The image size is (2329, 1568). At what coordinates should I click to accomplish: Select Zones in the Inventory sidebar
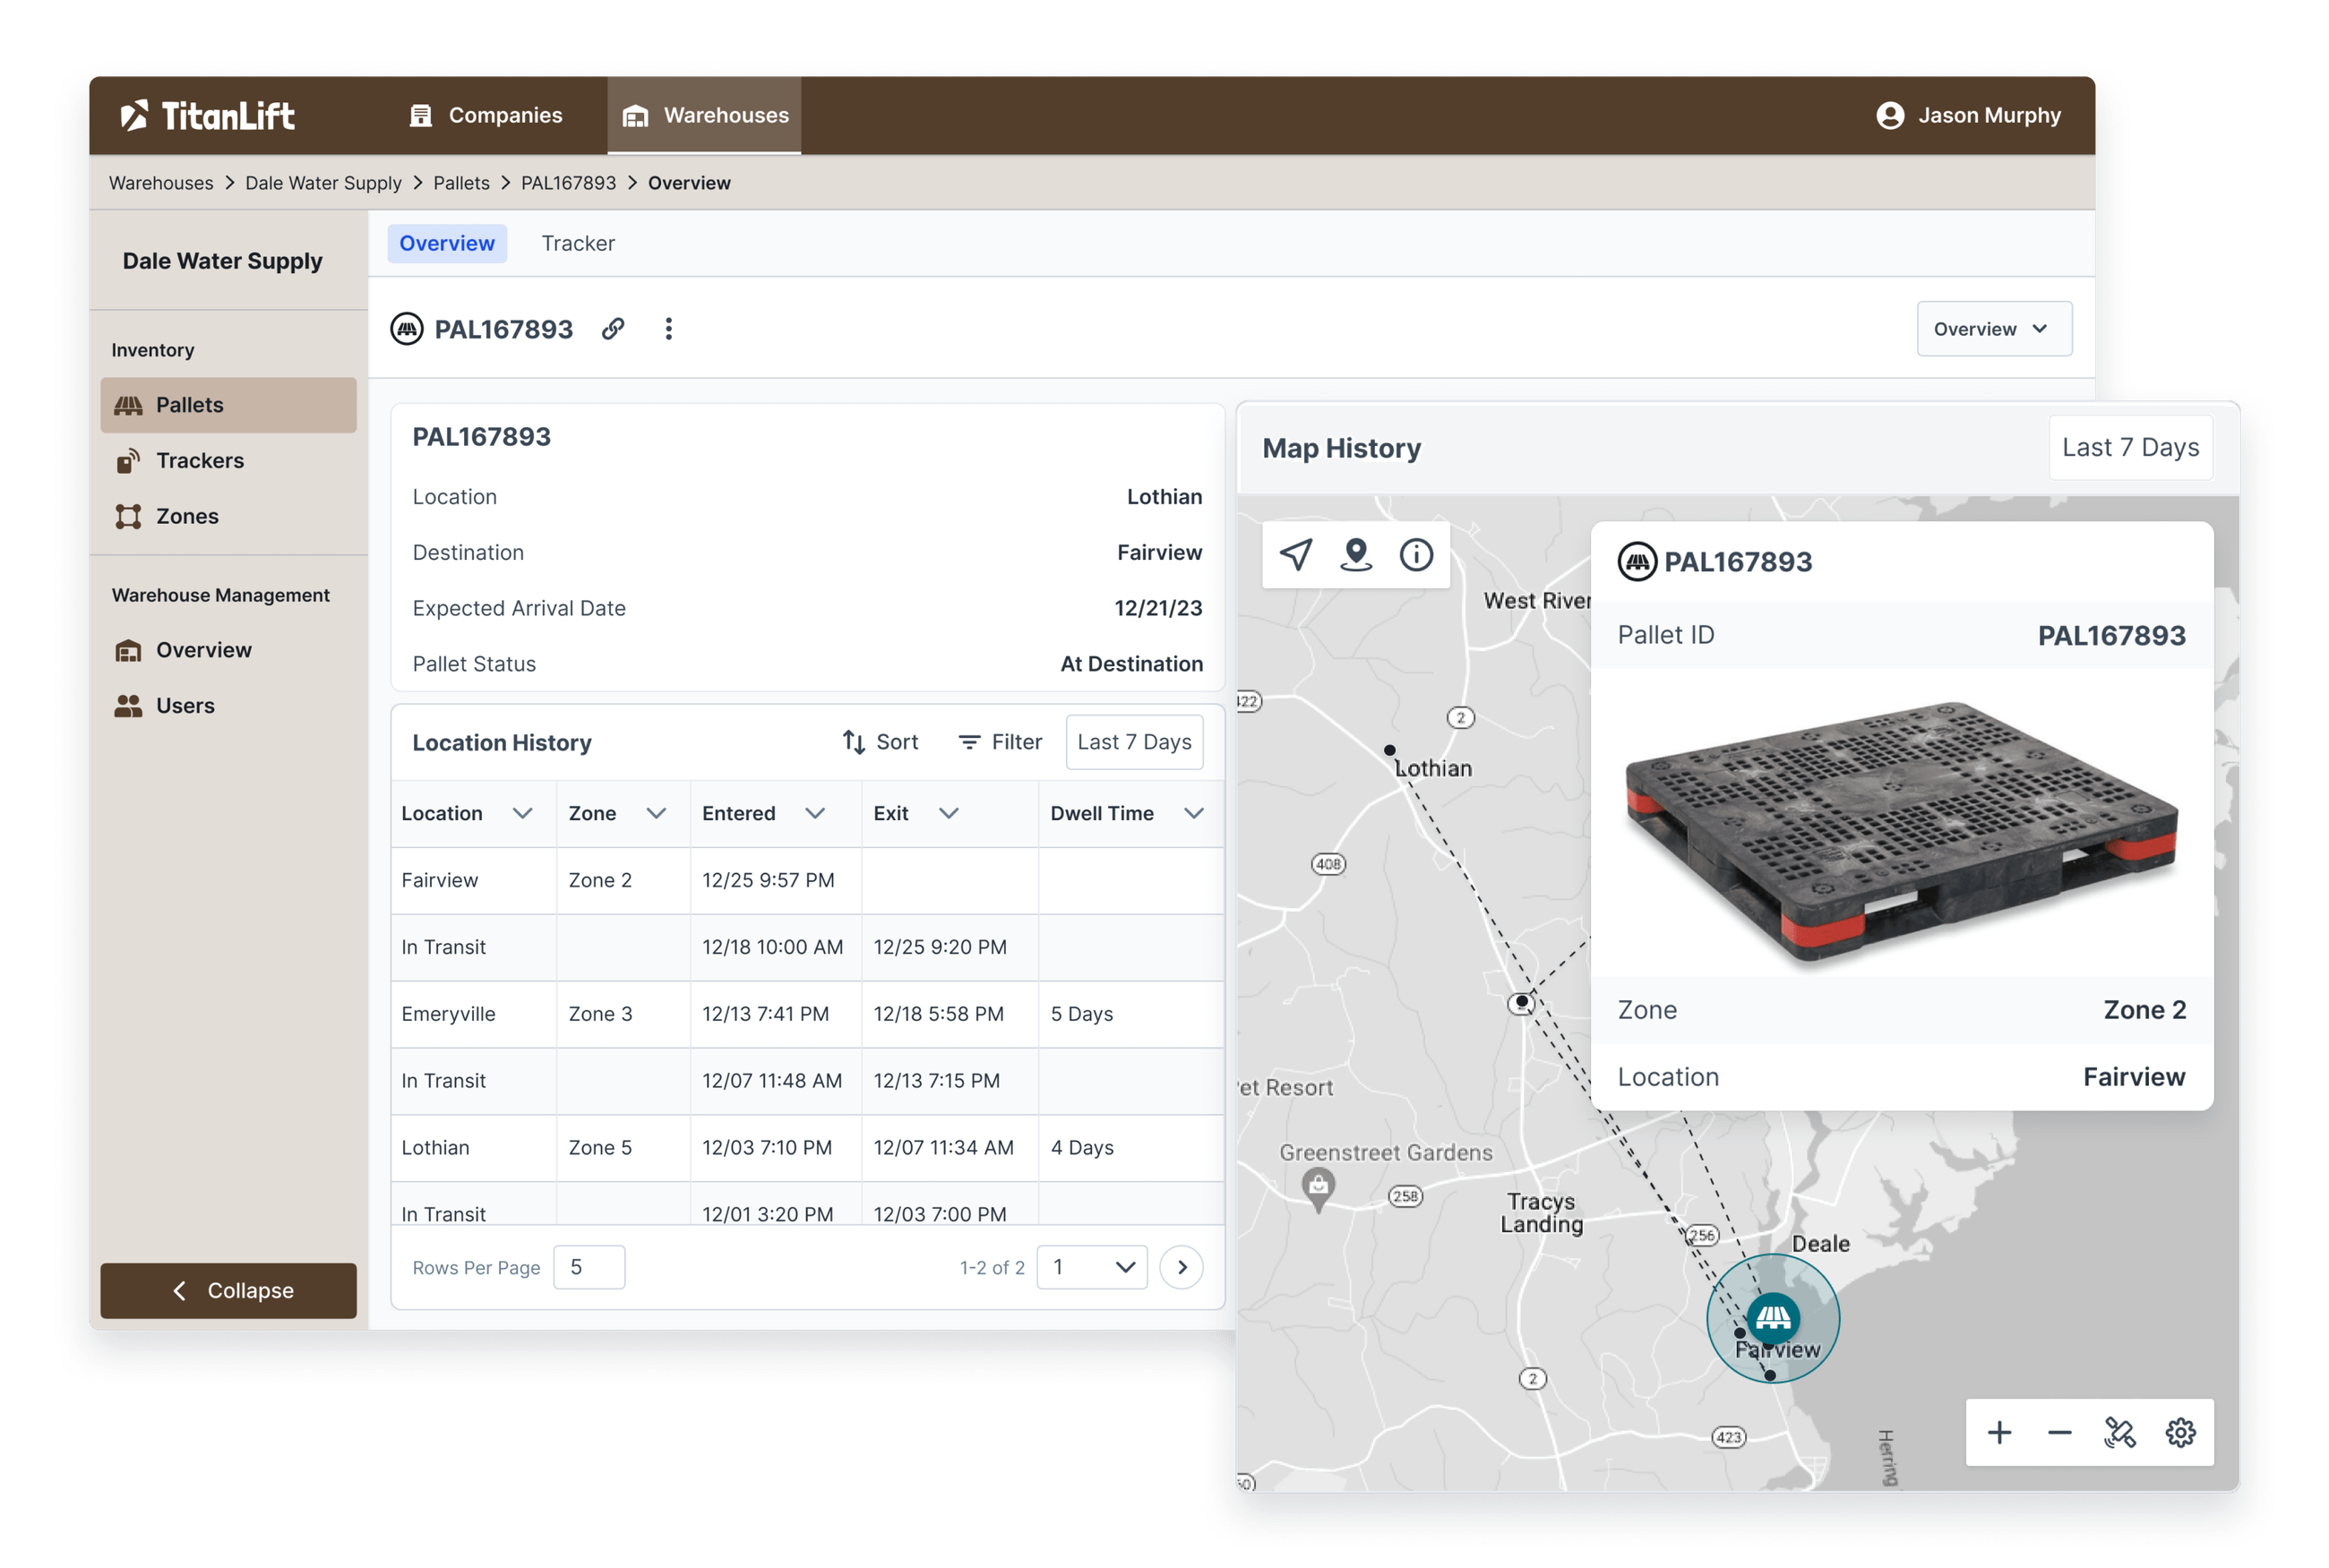tap(187, 516)
